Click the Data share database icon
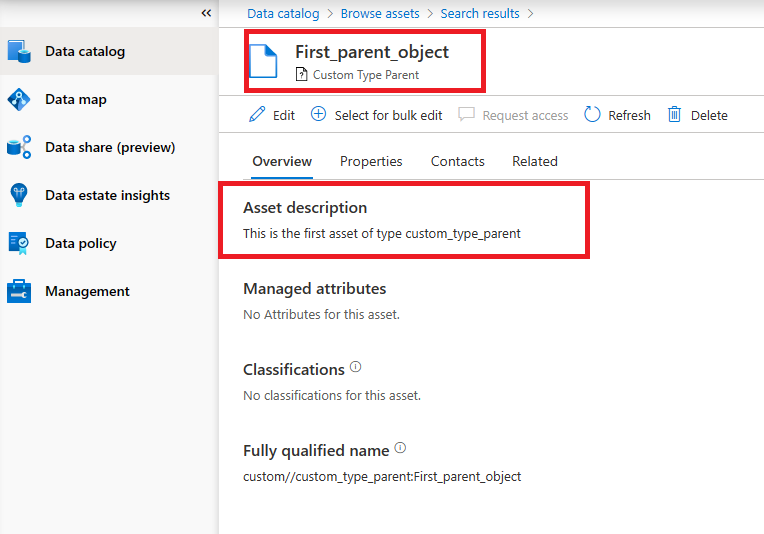This screenshot has height=534, width=764. (x=19, y=148)
